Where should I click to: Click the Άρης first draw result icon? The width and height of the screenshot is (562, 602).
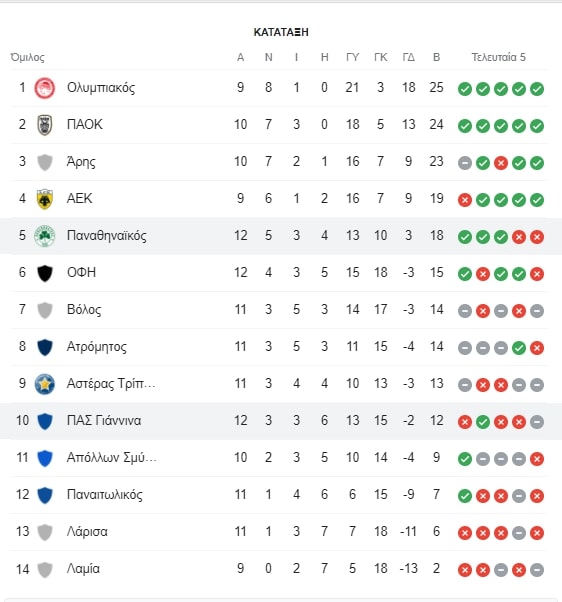[x=464, y=163]
